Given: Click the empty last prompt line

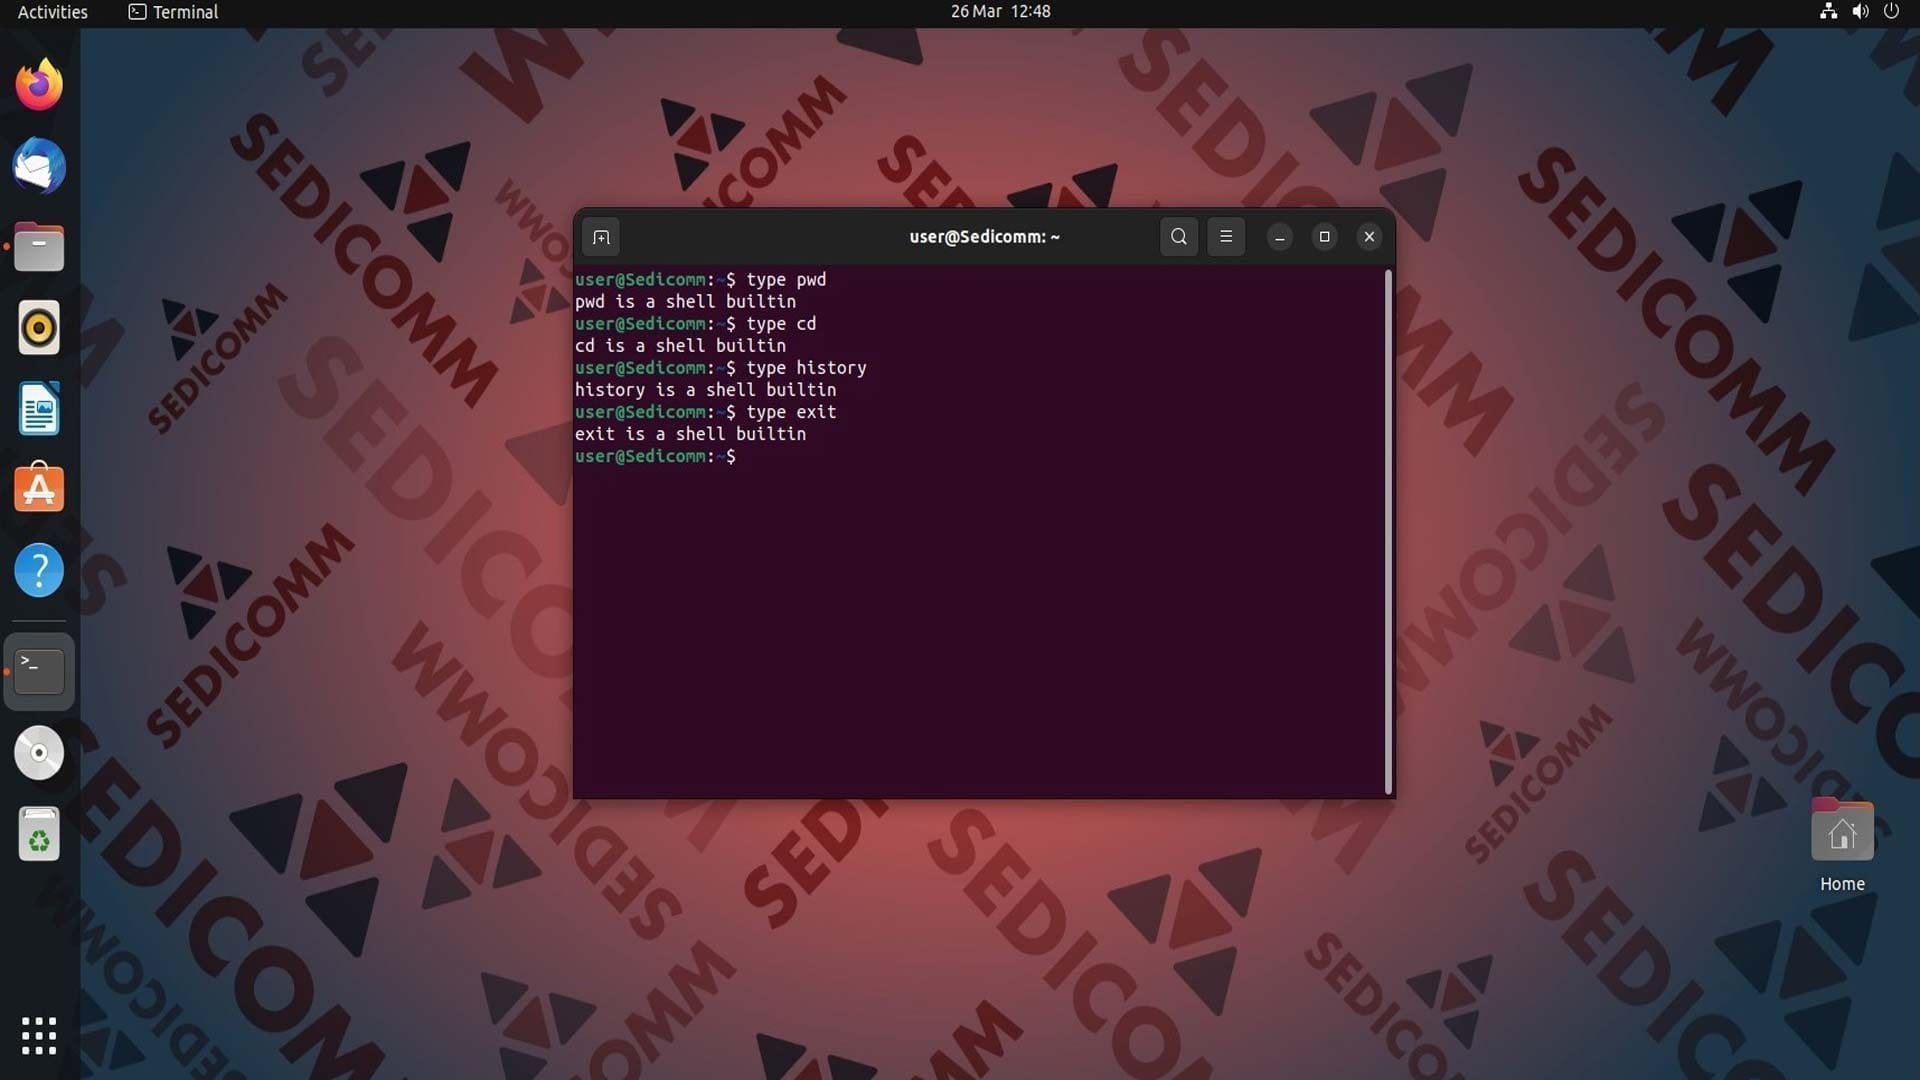Looking at the screenshot, I should (656, 456).
